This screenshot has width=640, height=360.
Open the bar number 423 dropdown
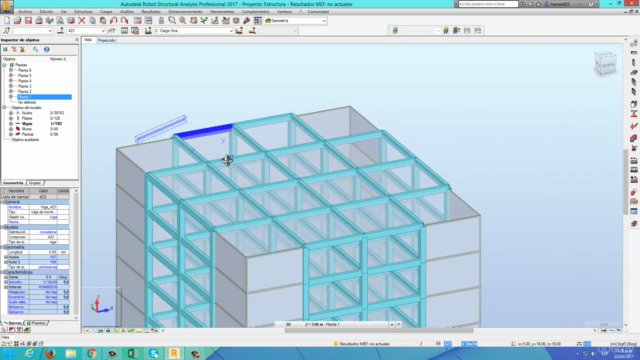(103, 31)
